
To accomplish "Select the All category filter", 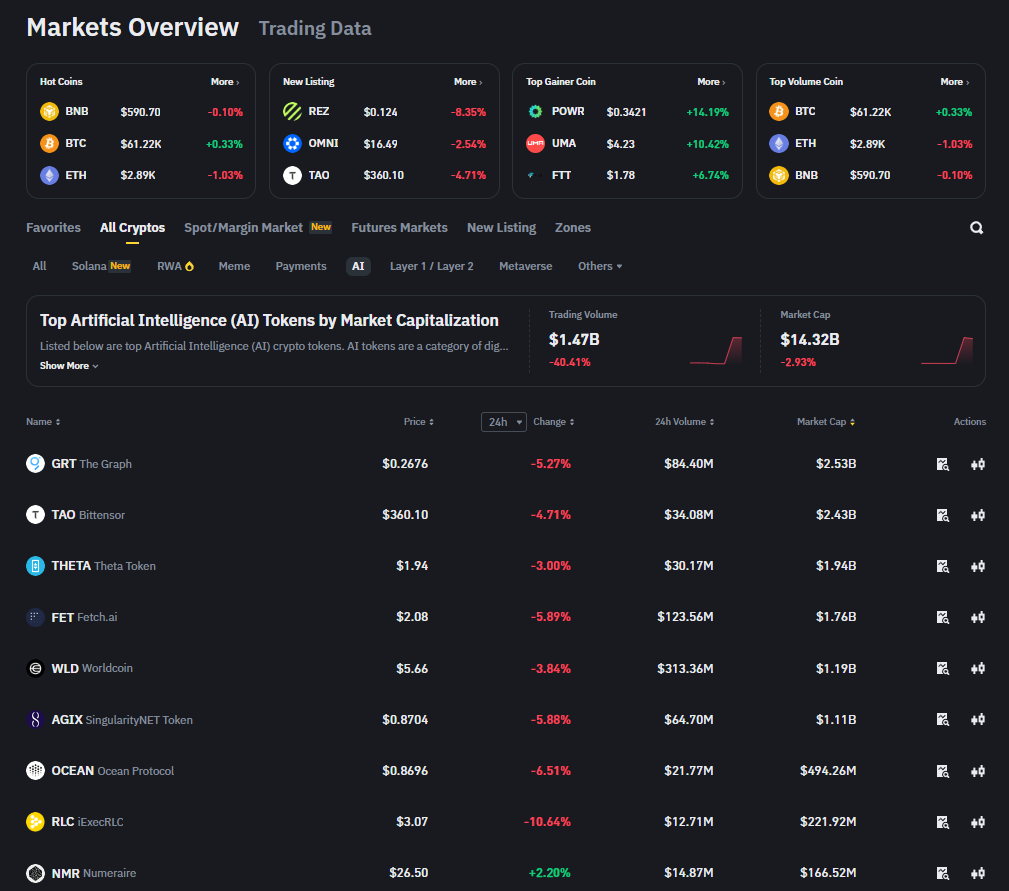I will (x=39, y=266).
